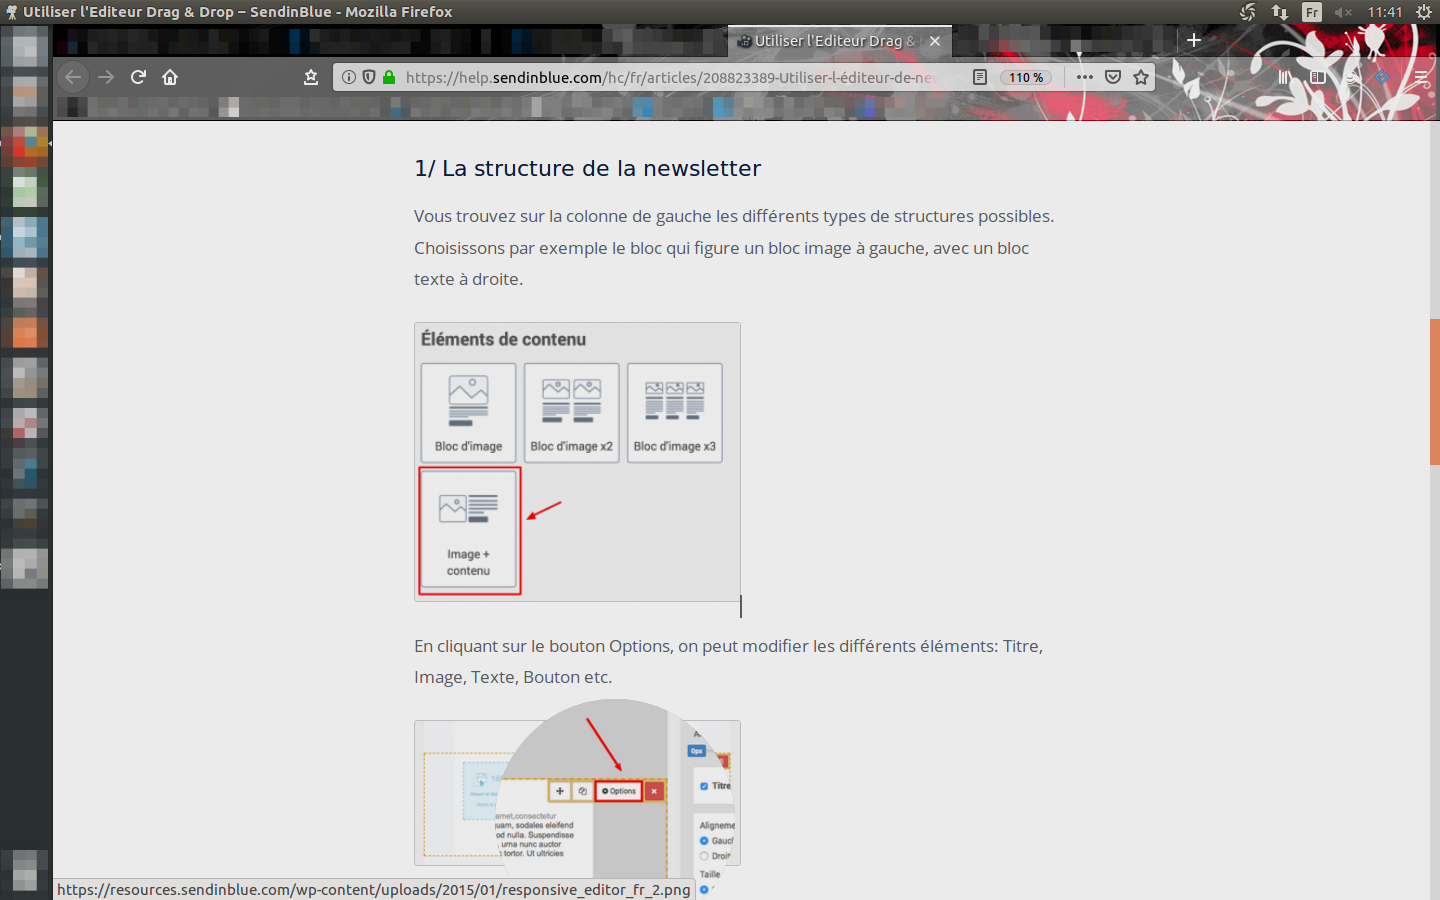This screenshot has width=1440, height=900.
Task: Click the 11:41 clock in the panel
Action: point(1385,12)
